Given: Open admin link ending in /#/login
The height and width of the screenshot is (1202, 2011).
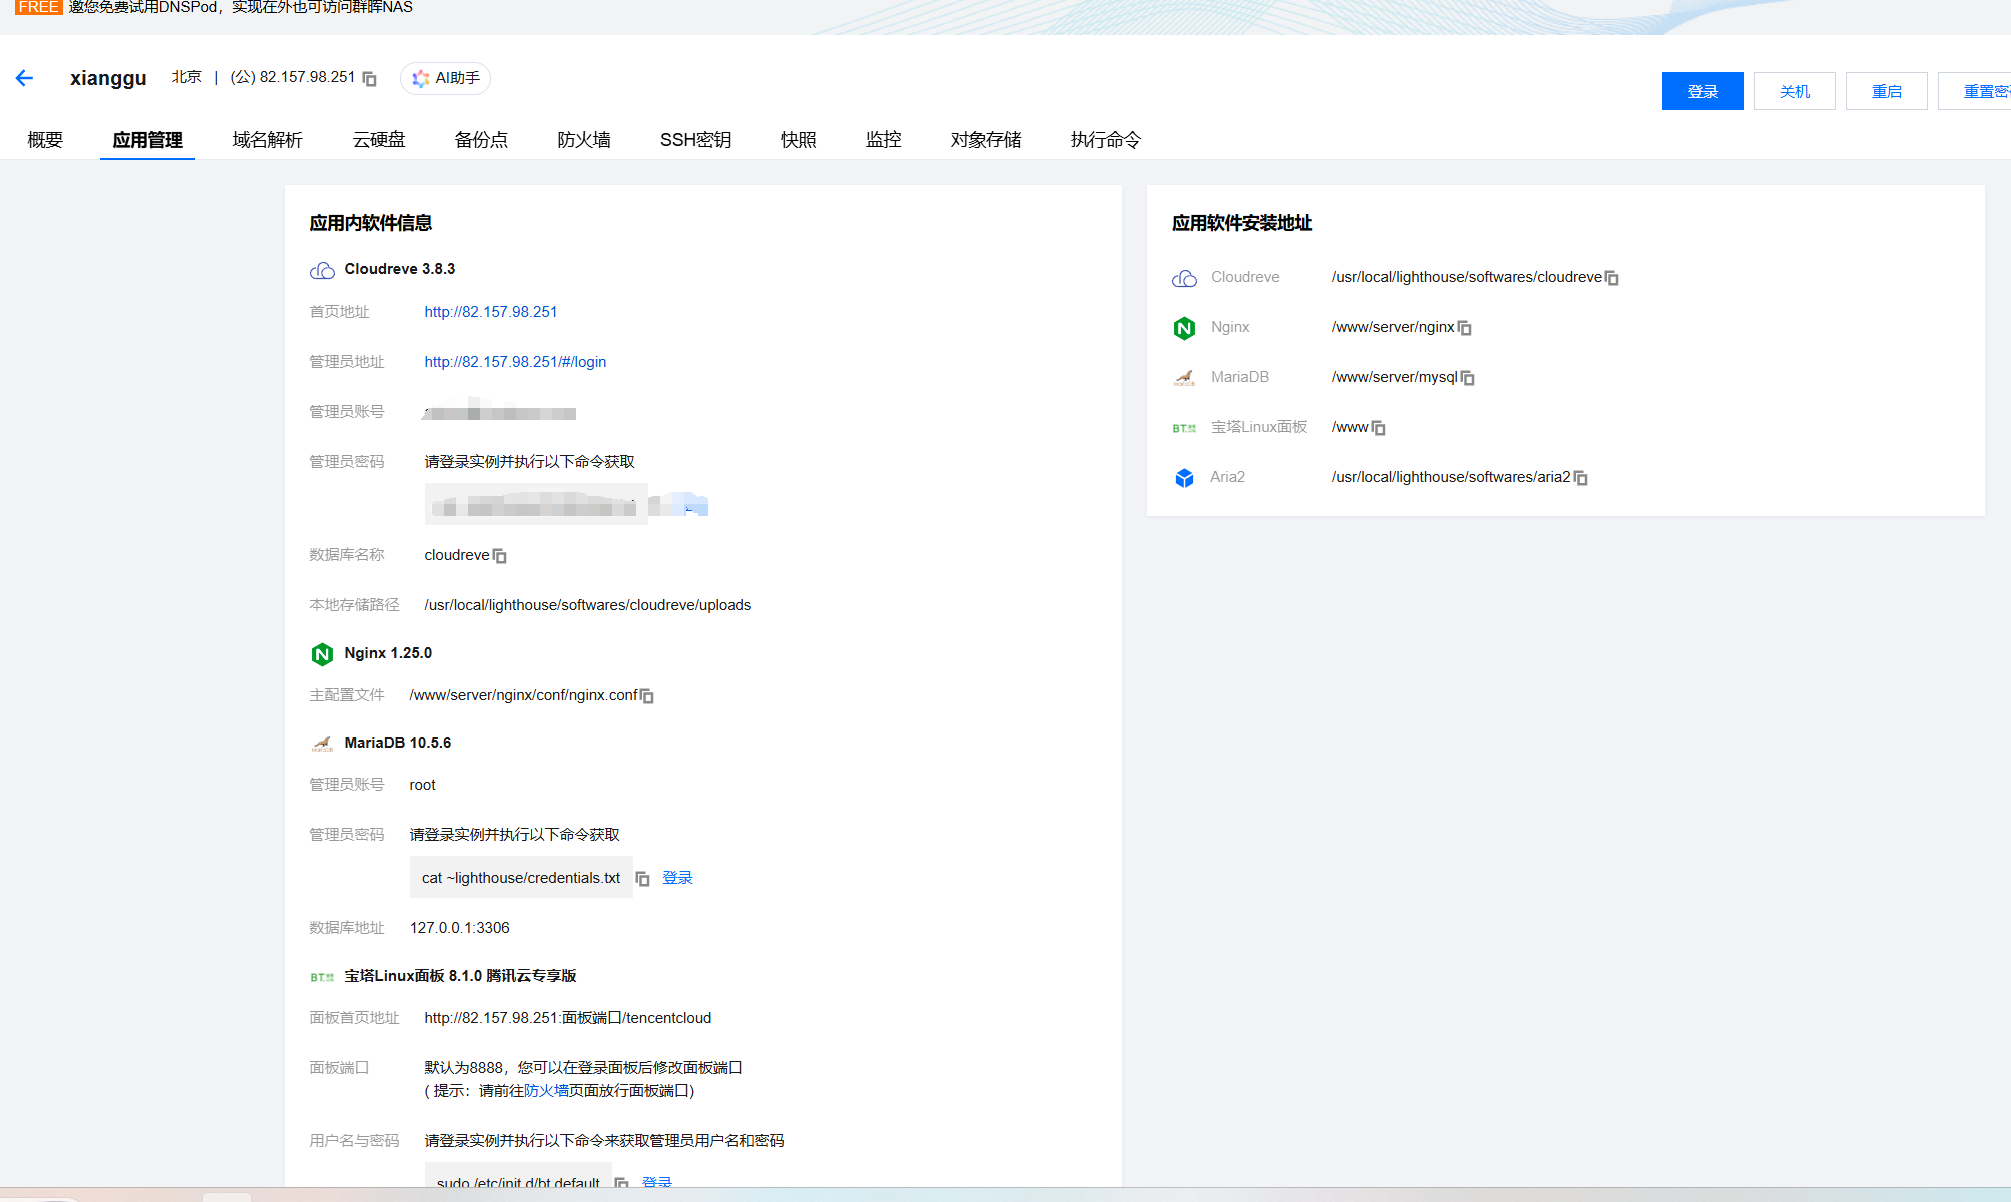Looking at the screenshot, I should (515, 362).
